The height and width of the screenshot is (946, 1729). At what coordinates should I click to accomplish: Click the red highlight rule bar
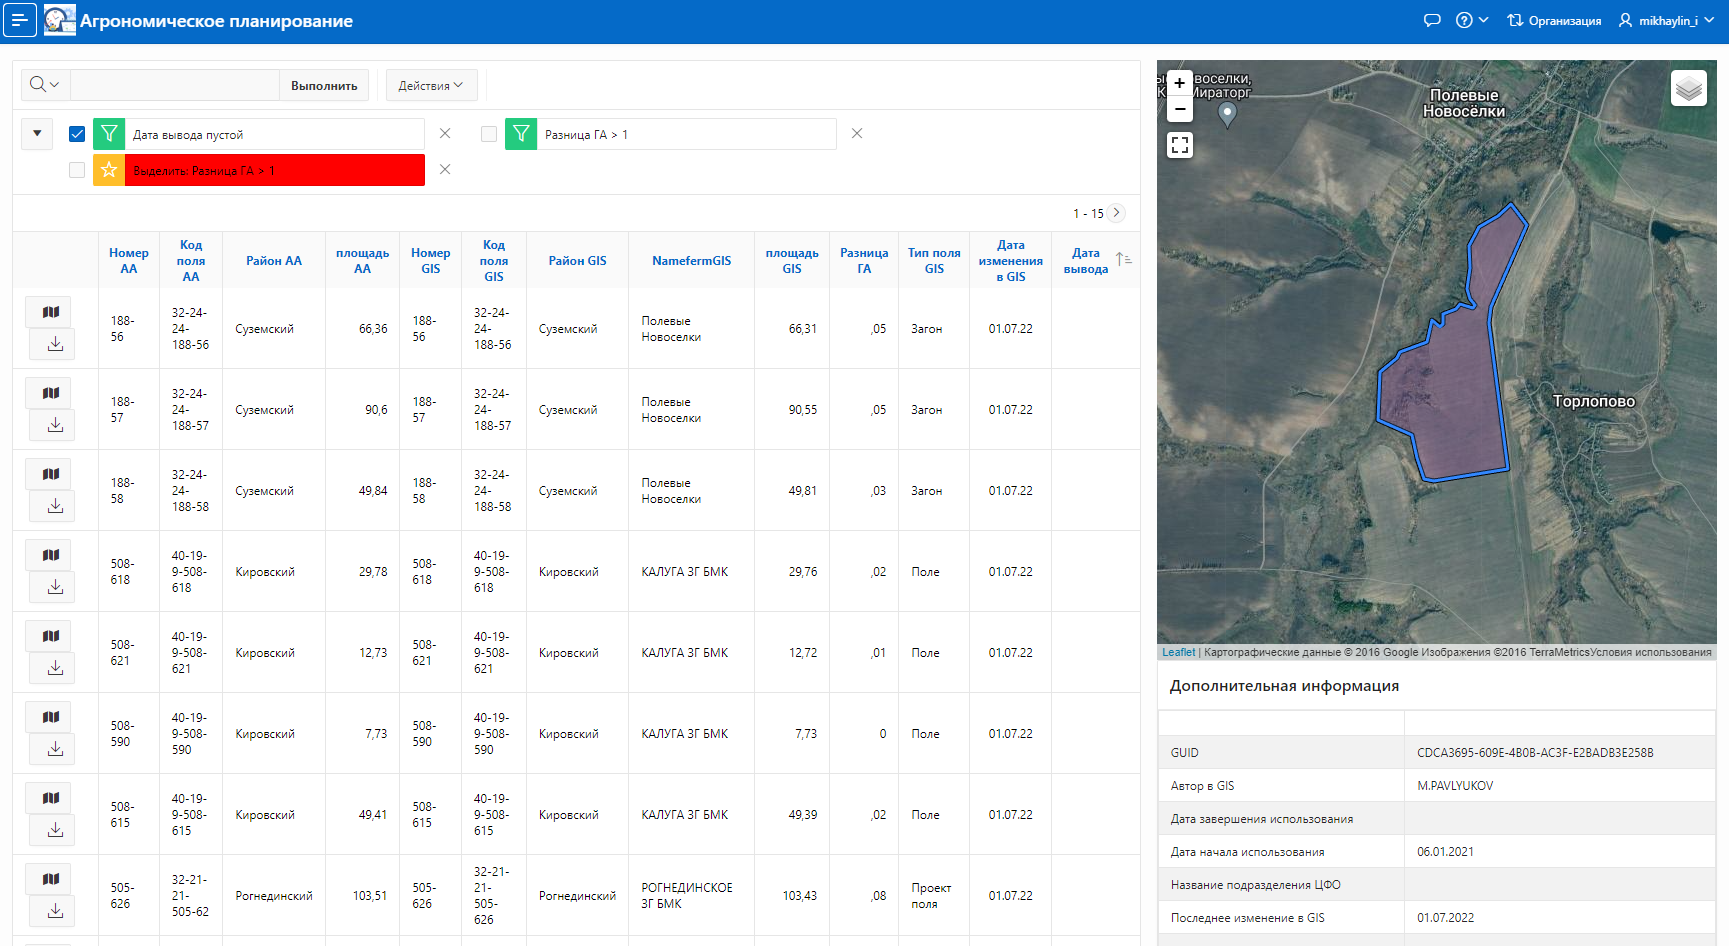277,170
